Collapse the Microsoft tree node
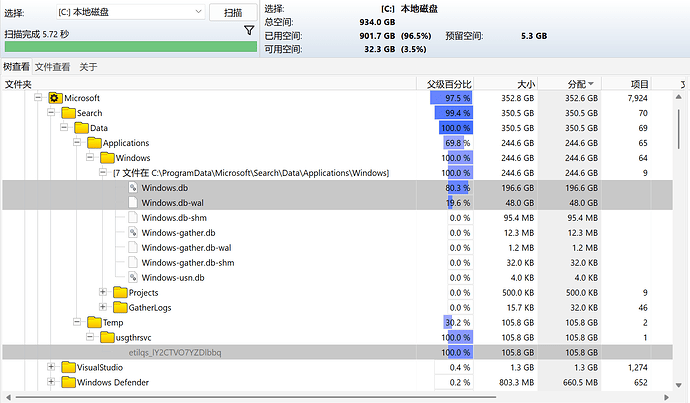Image resolution: width=690 pixels, height=403 pixels. tap(38, 97)
